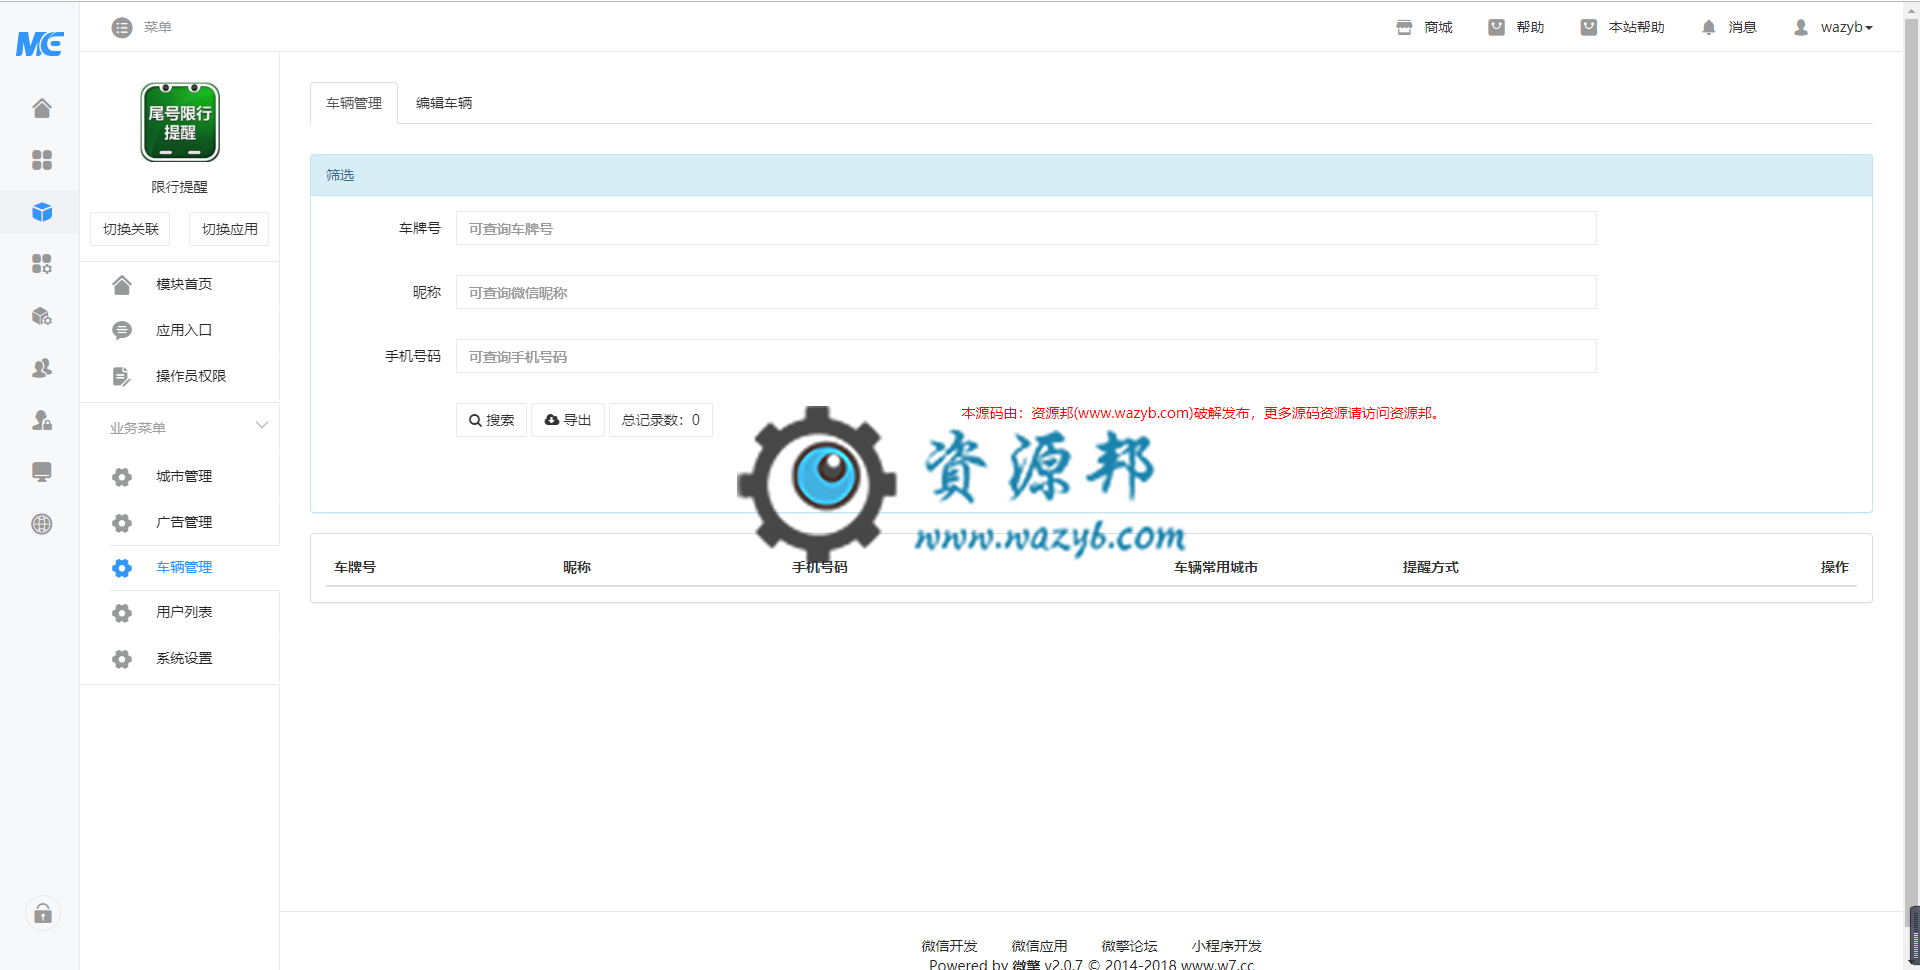1920x970 pixels.
Task: Open 微信应用 footer link
Action: (1039, 946)
